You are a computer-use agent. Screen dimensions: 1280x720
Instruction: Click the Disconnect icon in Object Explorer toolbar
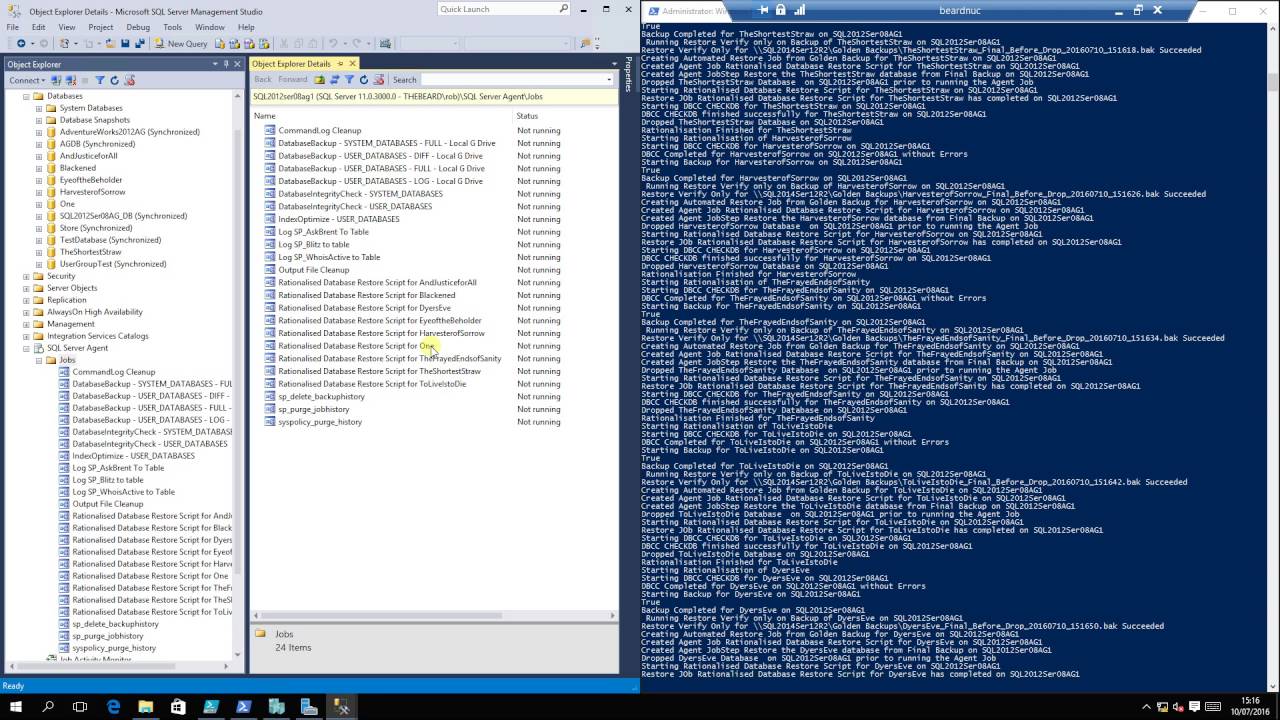coord(71,80)
